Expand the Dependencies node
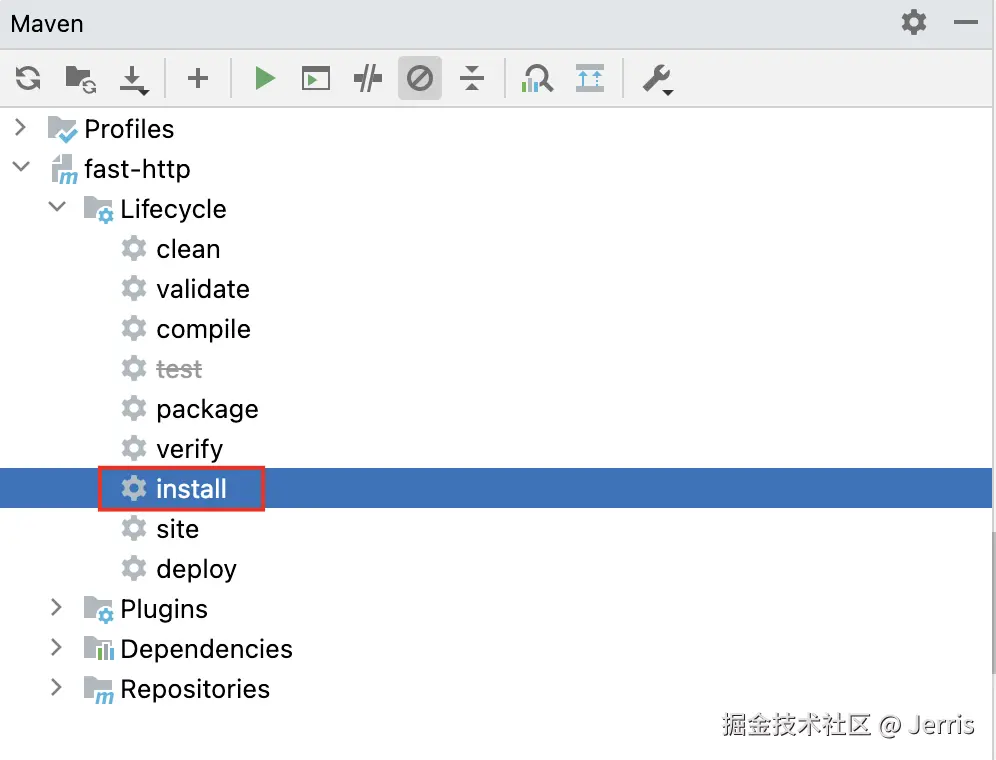This screenshot has height=760, width=996. click(57, 647)
